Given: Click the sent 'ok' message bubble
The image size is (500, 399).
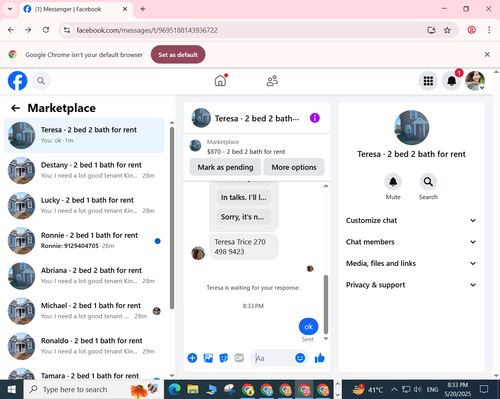Looking at the screenshot, I should click(308, 327).
